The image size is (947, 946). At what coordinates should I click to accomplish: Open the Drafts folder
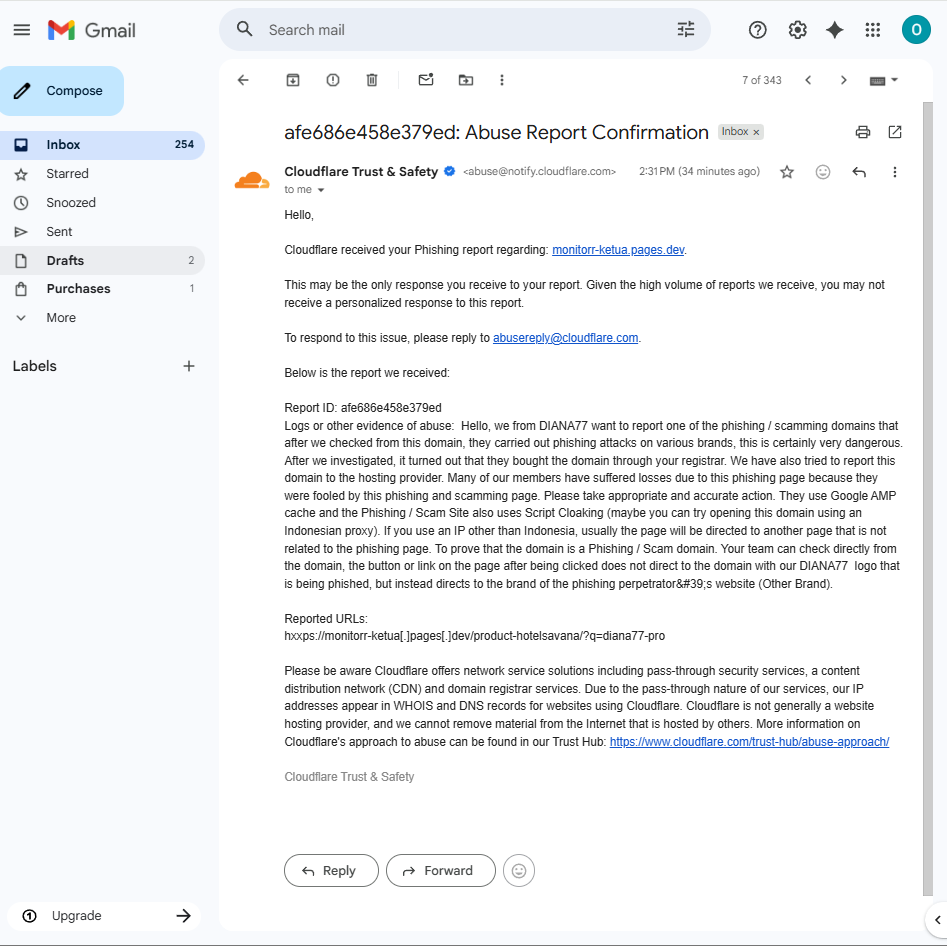click(102, 260)
